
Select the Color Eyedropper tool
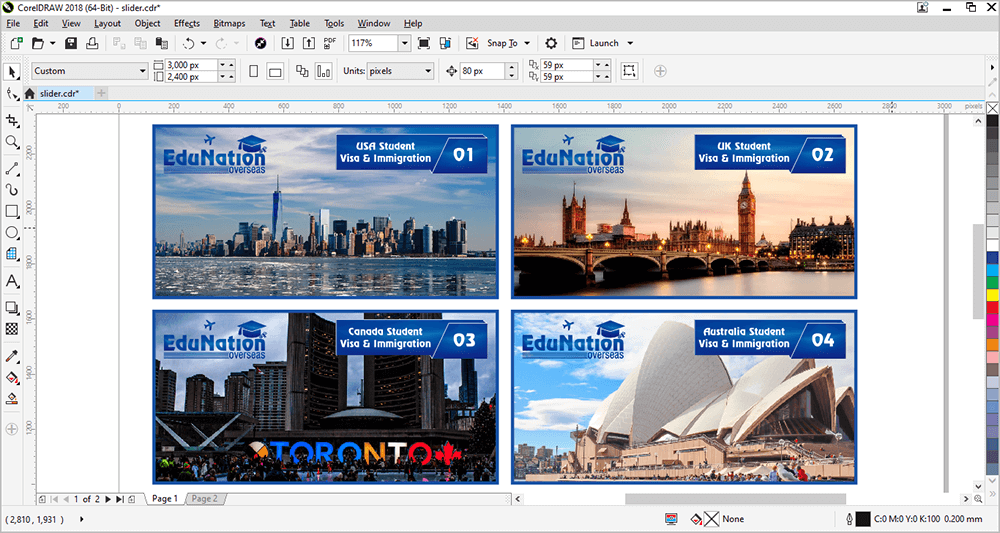click(11, 356)
